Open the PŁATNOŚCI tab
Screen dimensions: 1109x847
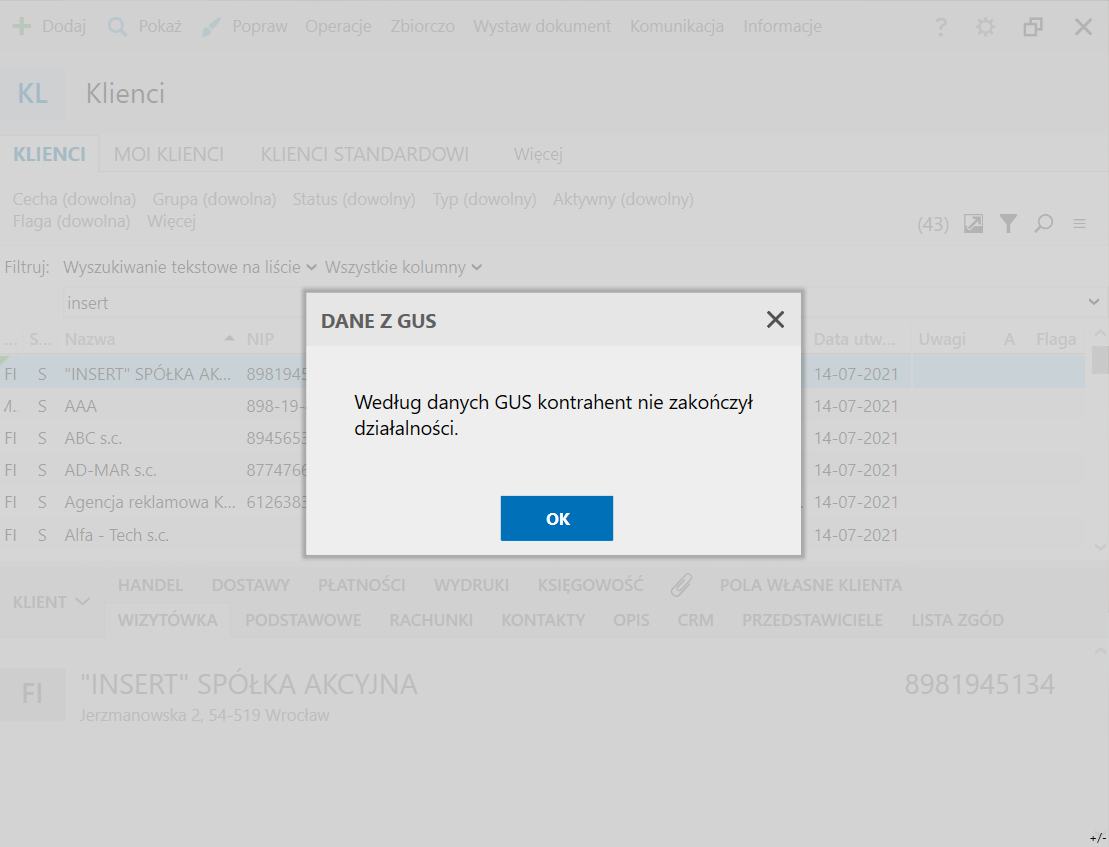click(x=361, y=585)
